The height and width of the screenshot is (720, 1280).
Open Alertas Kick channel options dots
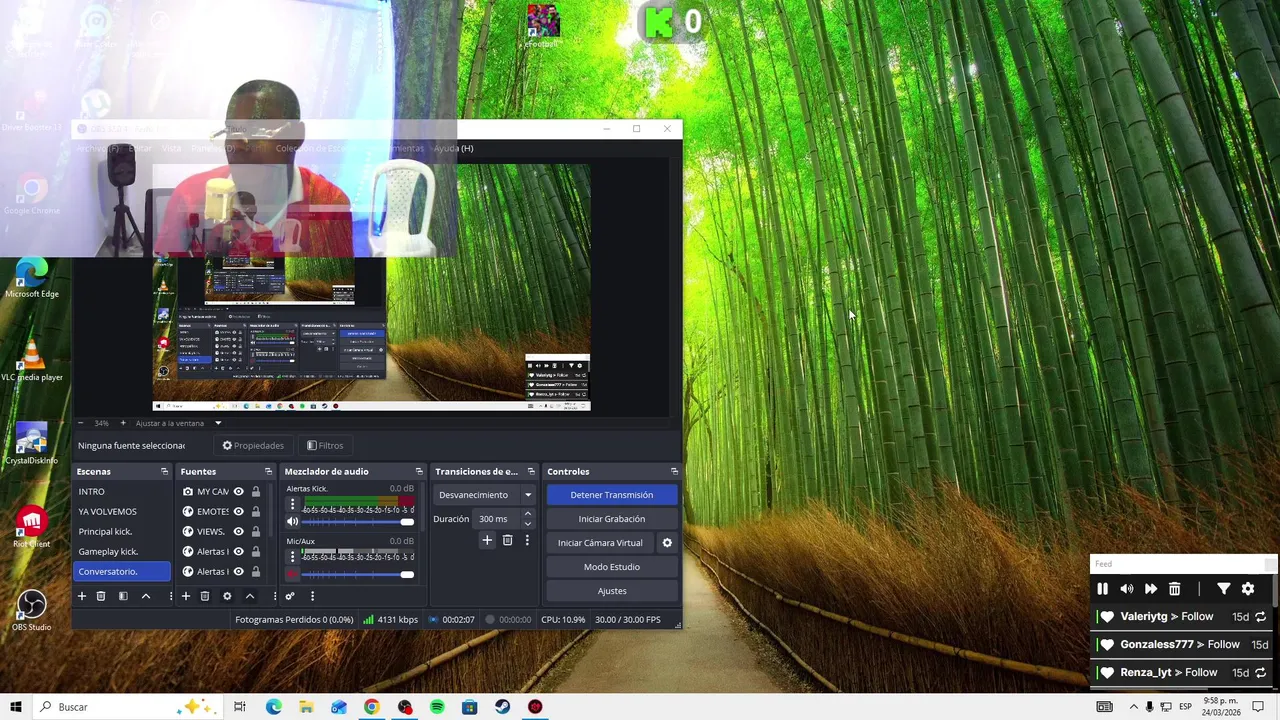(292, 506)
